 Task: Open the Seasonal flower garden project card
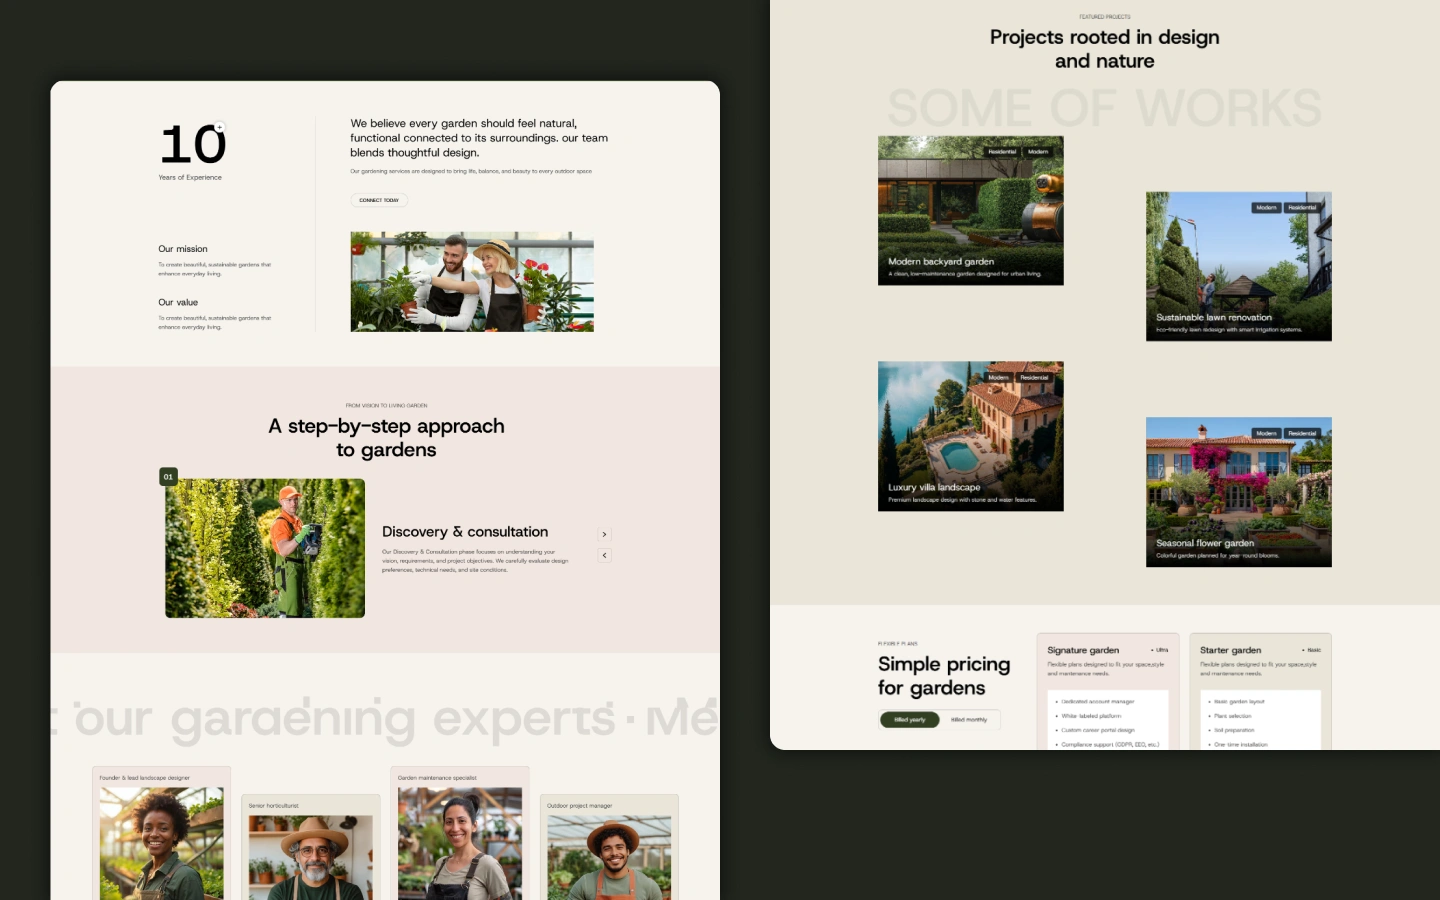click(1238, 492)
